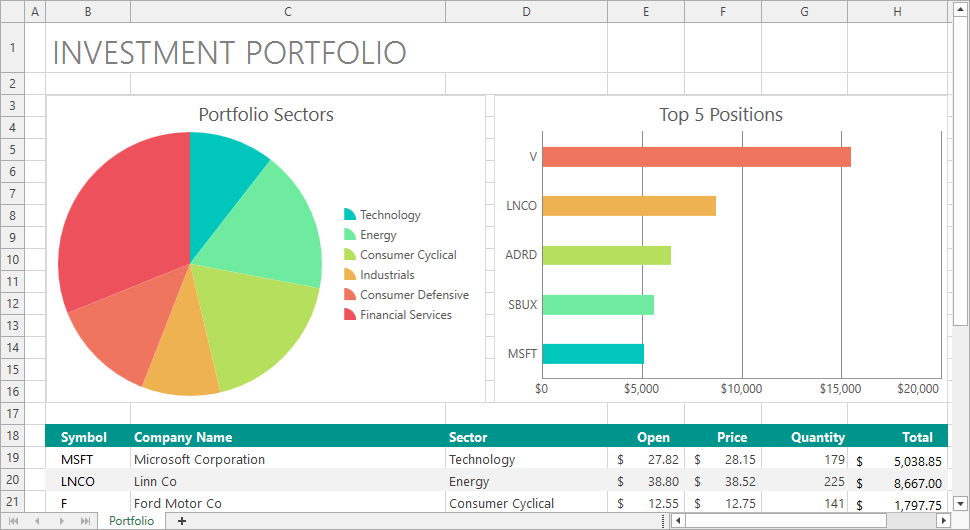Click the vertical scrollbar down arrow
This screenshot has width=970, height=530.
coord(960,503)
